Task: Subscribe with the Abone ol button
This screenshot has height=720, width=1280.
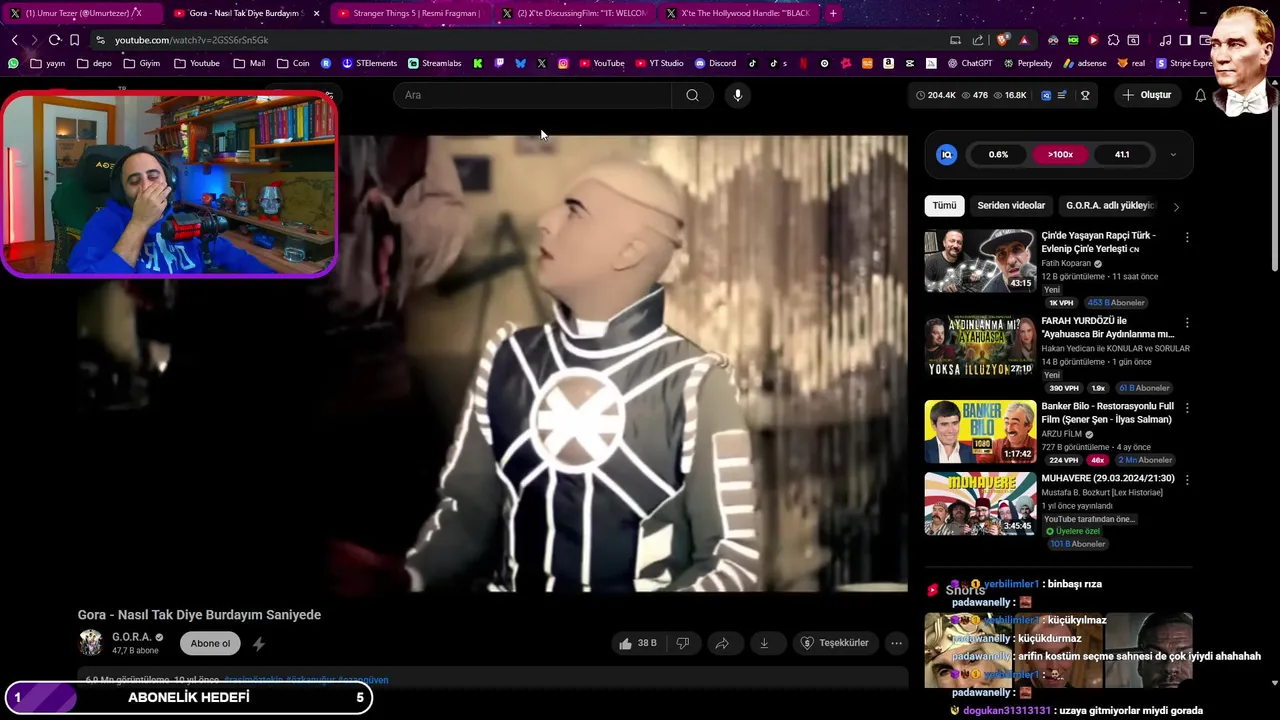Action: point(210,644)
